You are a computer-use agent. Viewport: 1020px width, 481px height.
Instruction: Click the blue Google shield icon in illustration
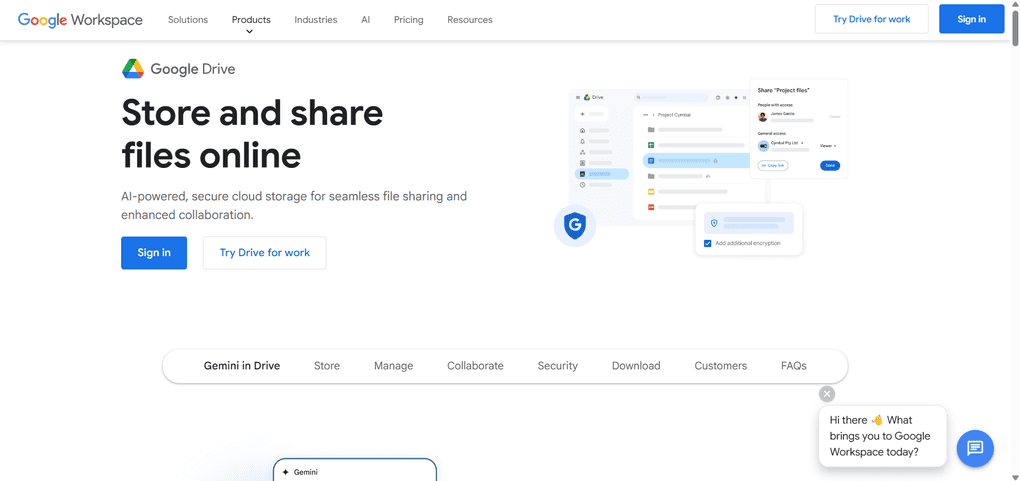click(575, 226)
